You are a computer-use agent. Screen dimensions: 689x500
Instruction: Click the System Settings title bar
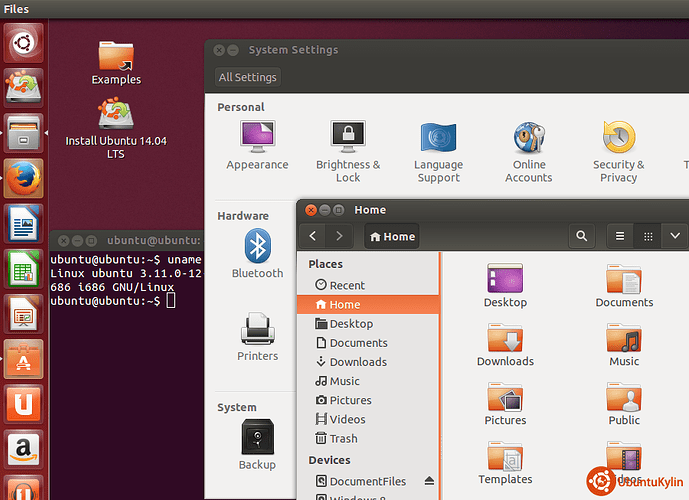447,50
